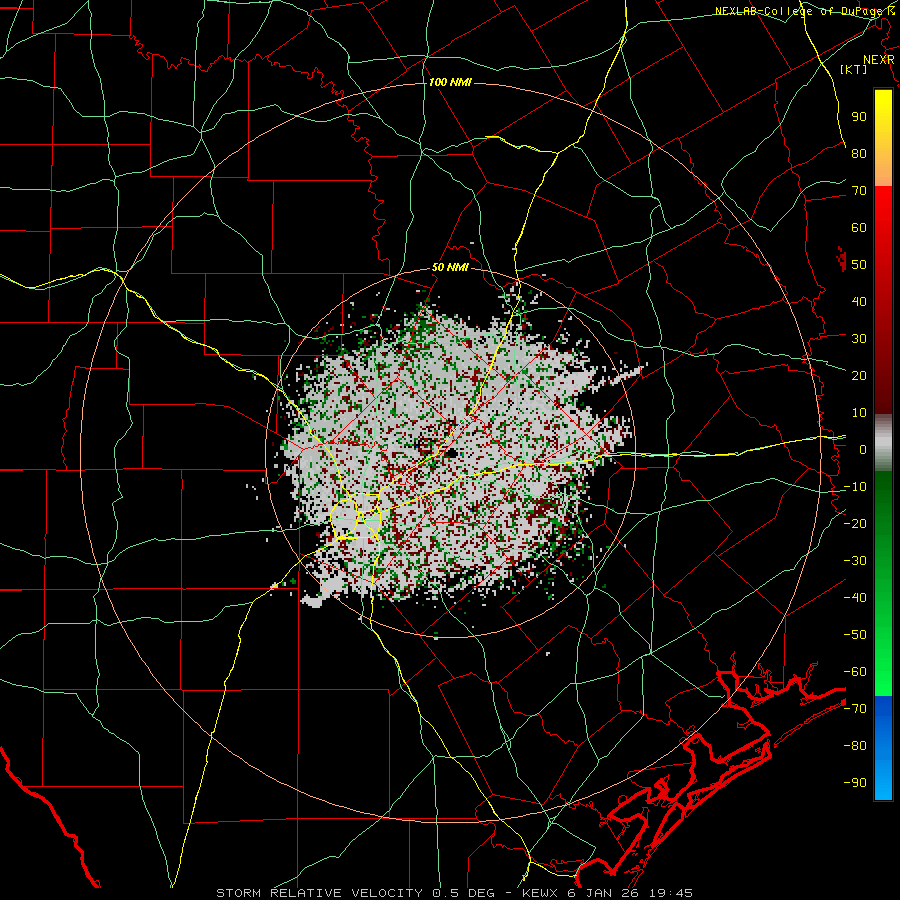The image size is (900, 900).
Task: Click the isolated red echo beside the 50 scale value
Action: point(842,259)
